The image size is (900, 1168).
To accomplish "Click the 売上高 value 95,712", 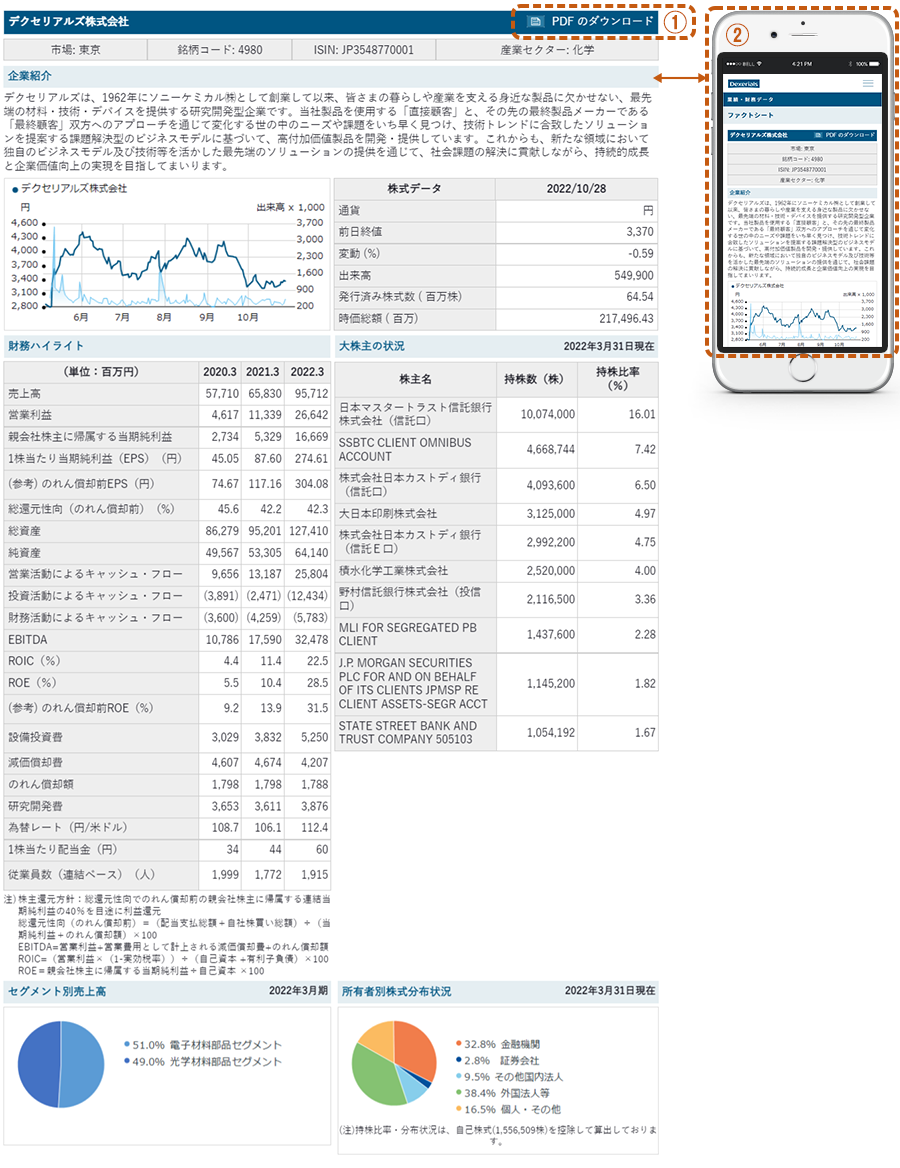I will pyautogui.click(x=311, y=393).
